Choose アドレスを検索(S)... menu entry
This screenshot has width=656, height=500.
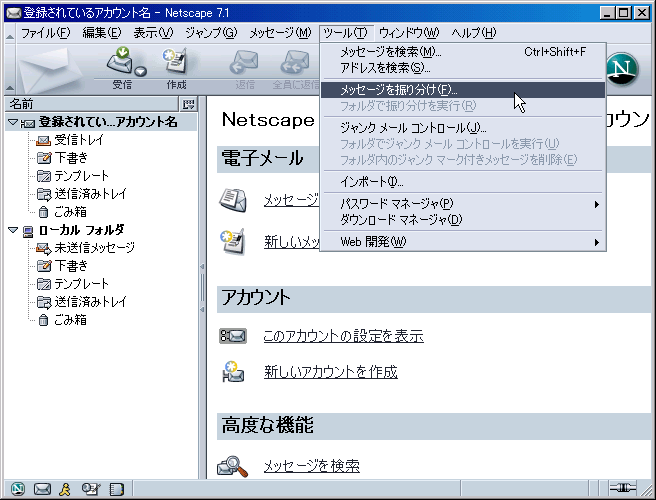[463, 67]
